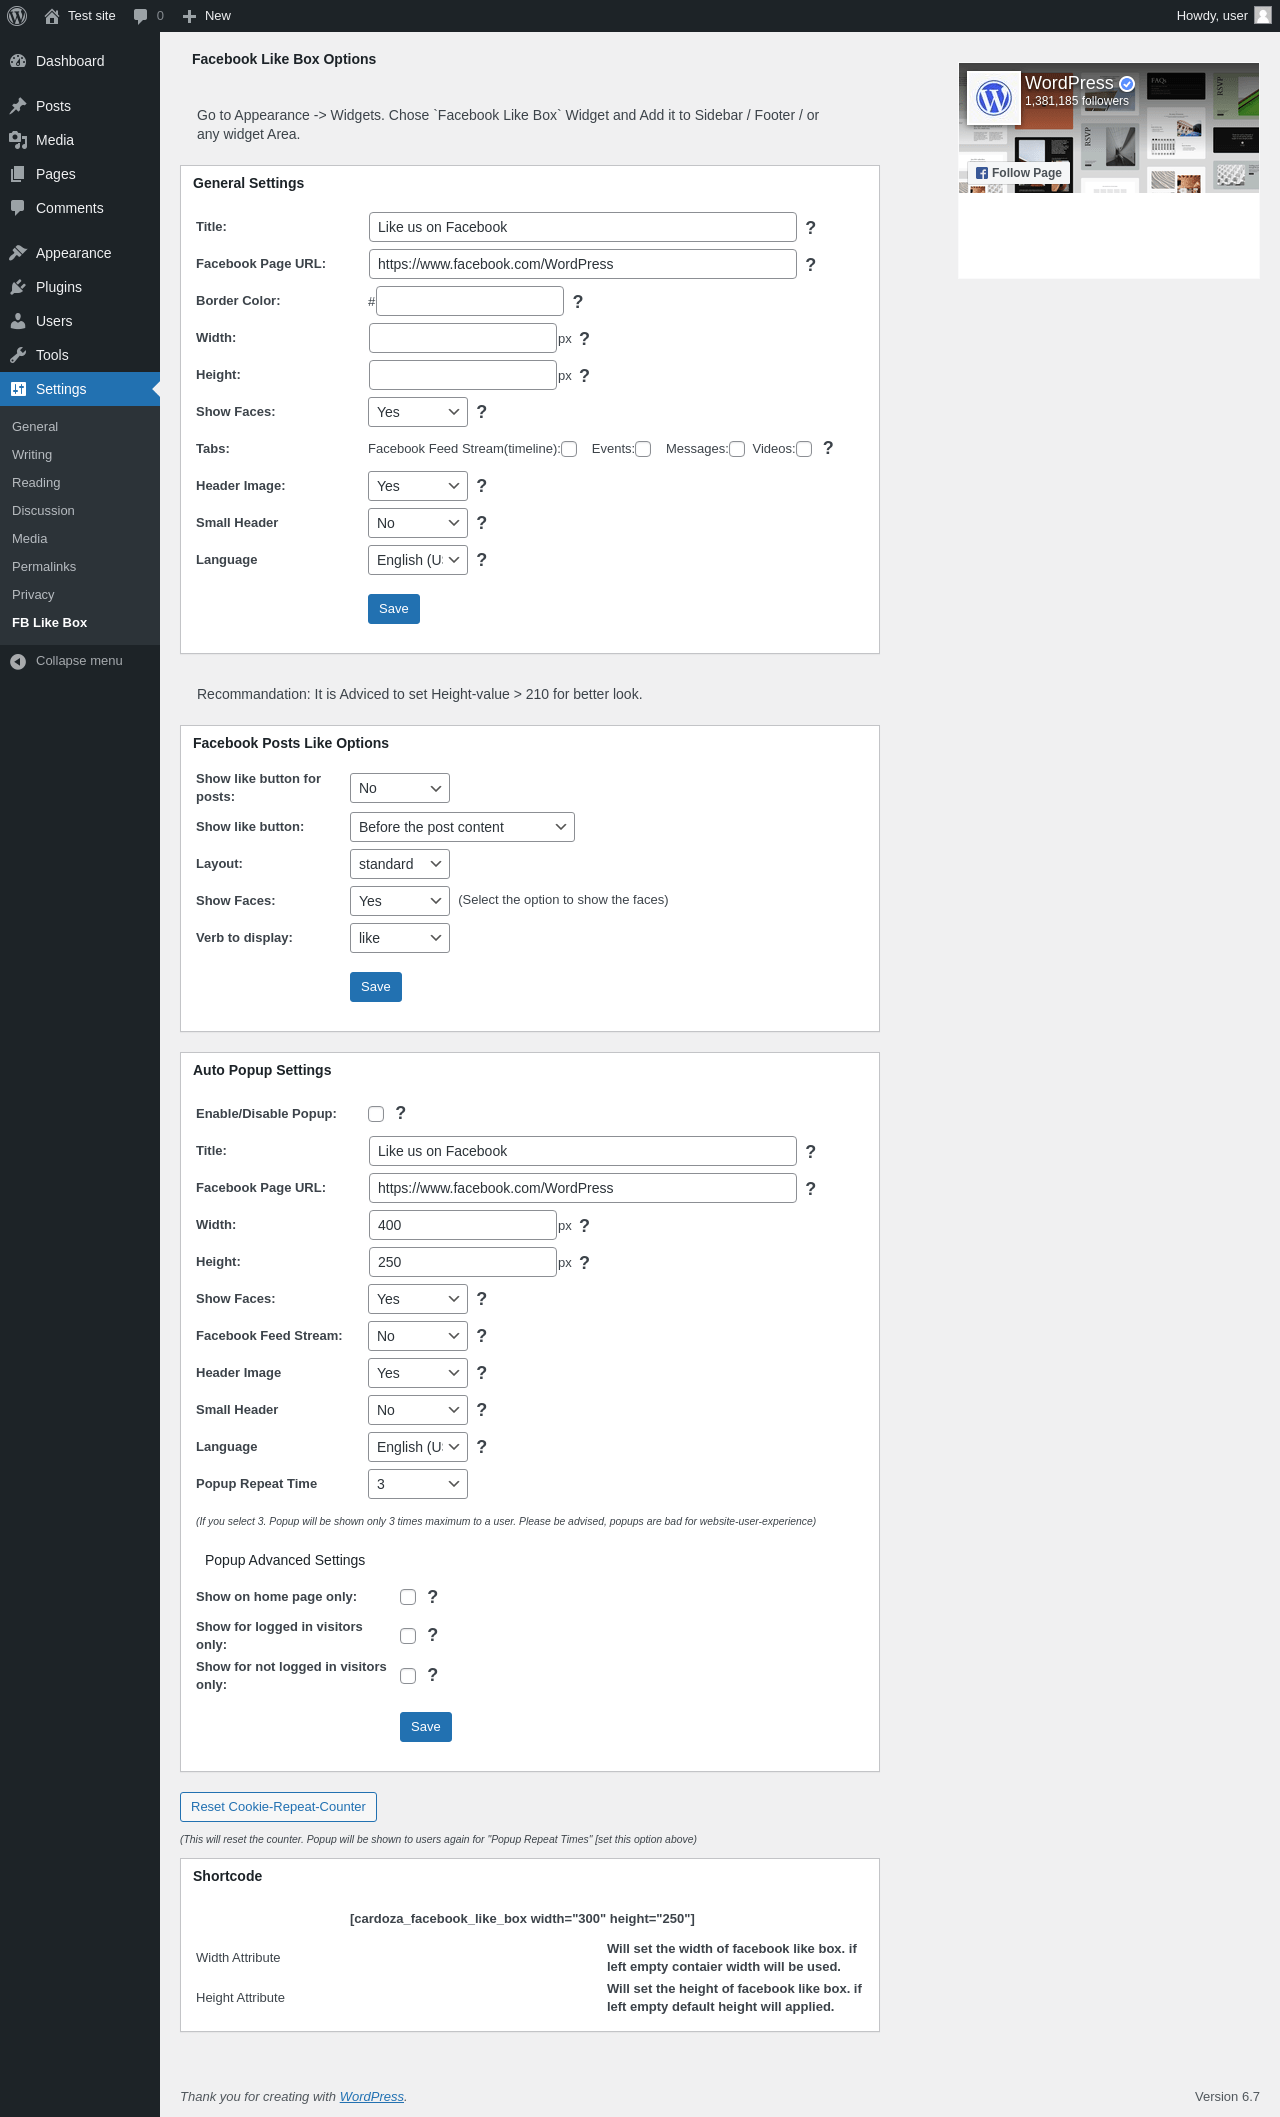
Task: Click the Reset Cookie-Repeat-Counter button
Action: point(278,1807)
